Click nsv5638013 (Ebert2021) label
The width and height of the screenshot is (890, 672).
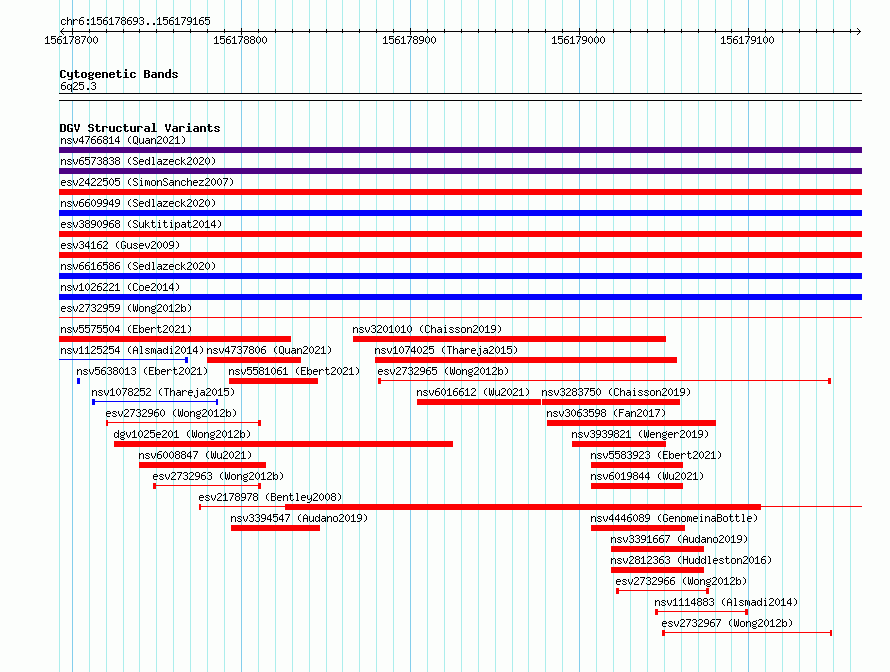[142, 371]
